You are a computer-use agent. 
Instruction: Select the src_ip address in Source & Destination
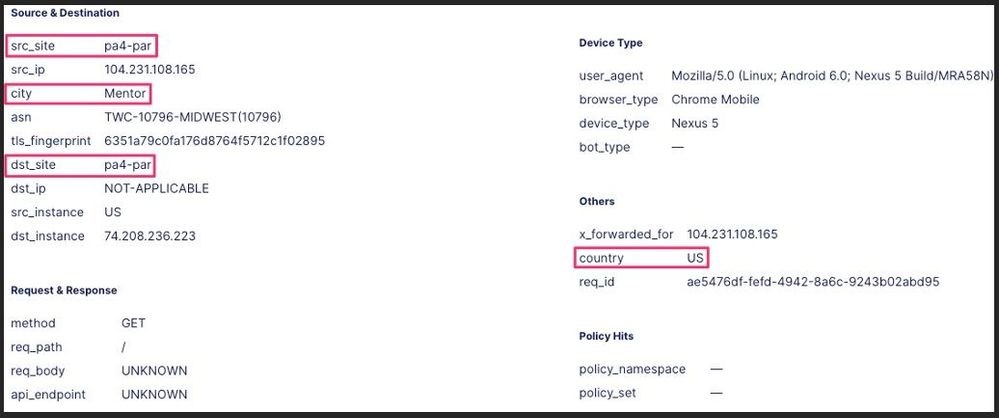coord(149,70)
